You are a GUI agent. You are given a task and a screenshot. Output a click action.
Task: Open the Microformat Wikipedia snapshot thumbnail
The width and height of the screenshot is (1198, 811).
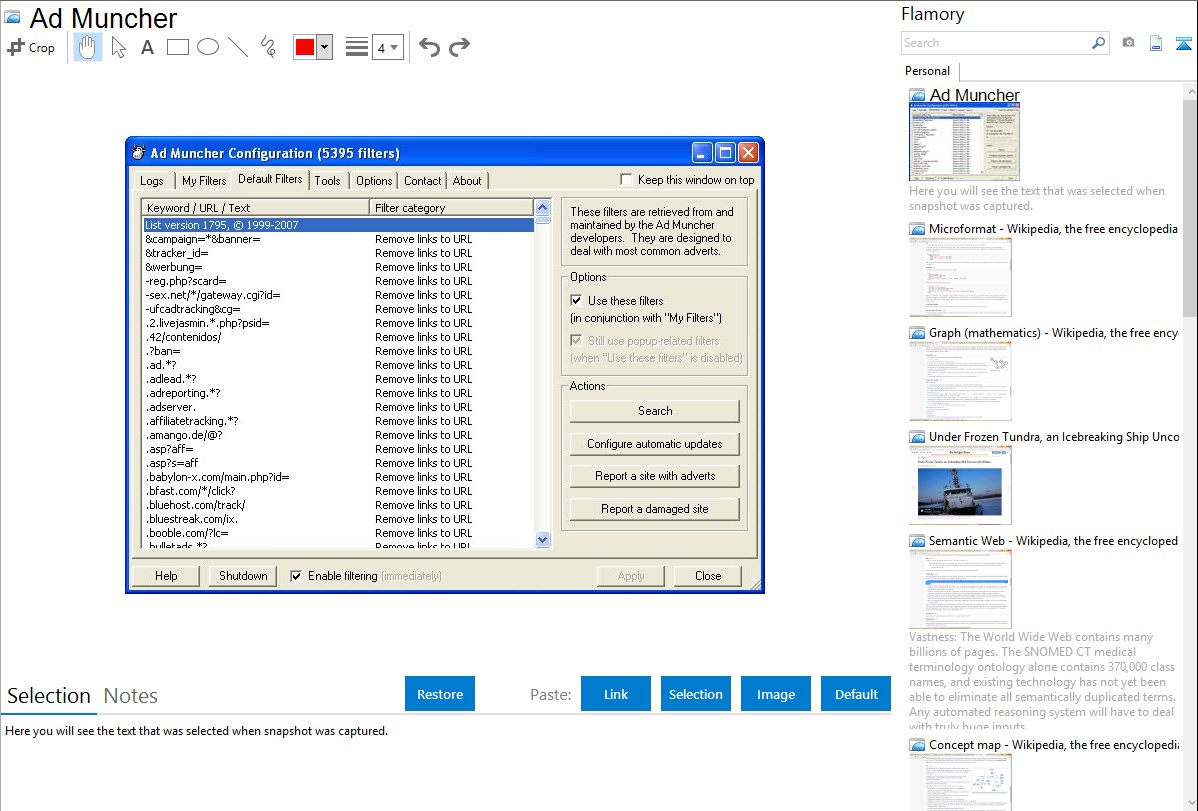pyautogui.click(x=960, y=277)
